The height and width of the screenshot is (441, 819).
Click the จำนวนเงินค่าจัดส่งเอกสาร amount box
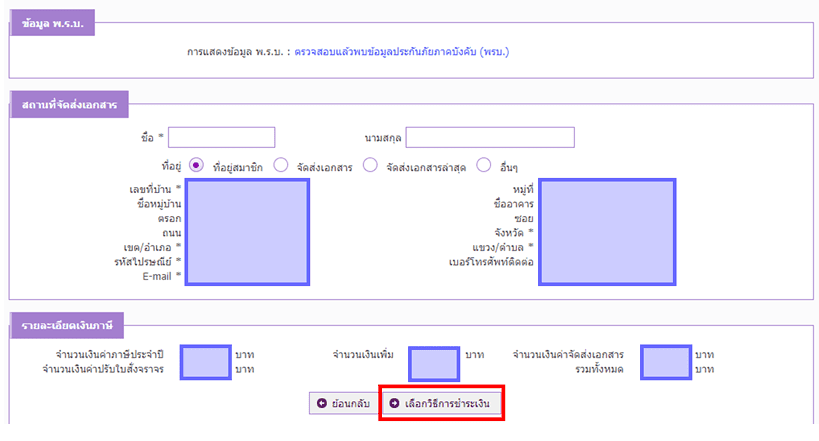(x=665, y=362)
